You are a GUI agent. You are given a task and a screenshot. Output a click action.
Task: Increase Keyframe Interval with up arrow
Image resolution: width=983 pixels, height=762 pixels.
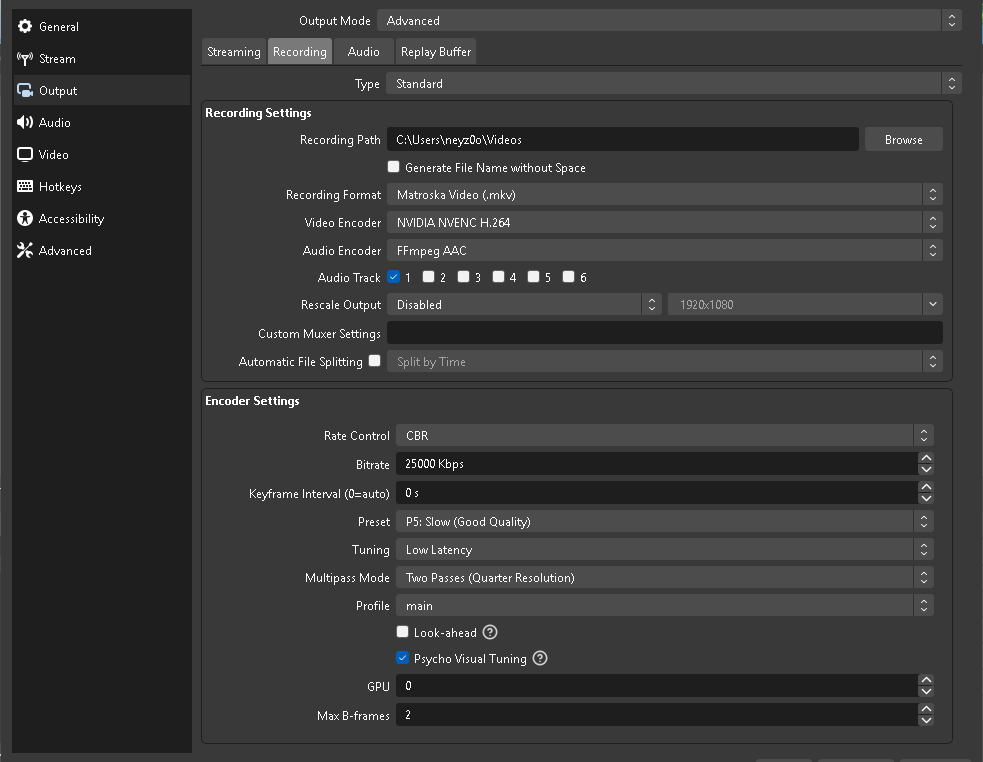click(926, 487)
